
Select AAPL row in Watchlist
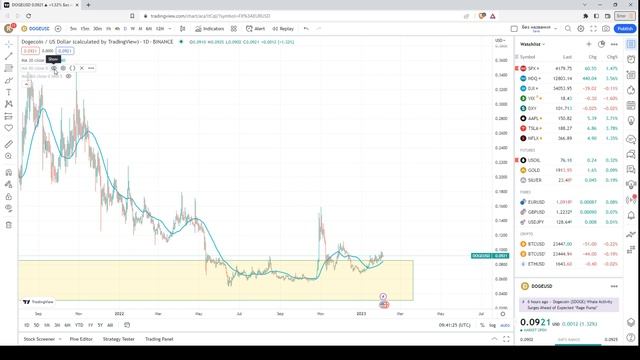pos(569,118)
